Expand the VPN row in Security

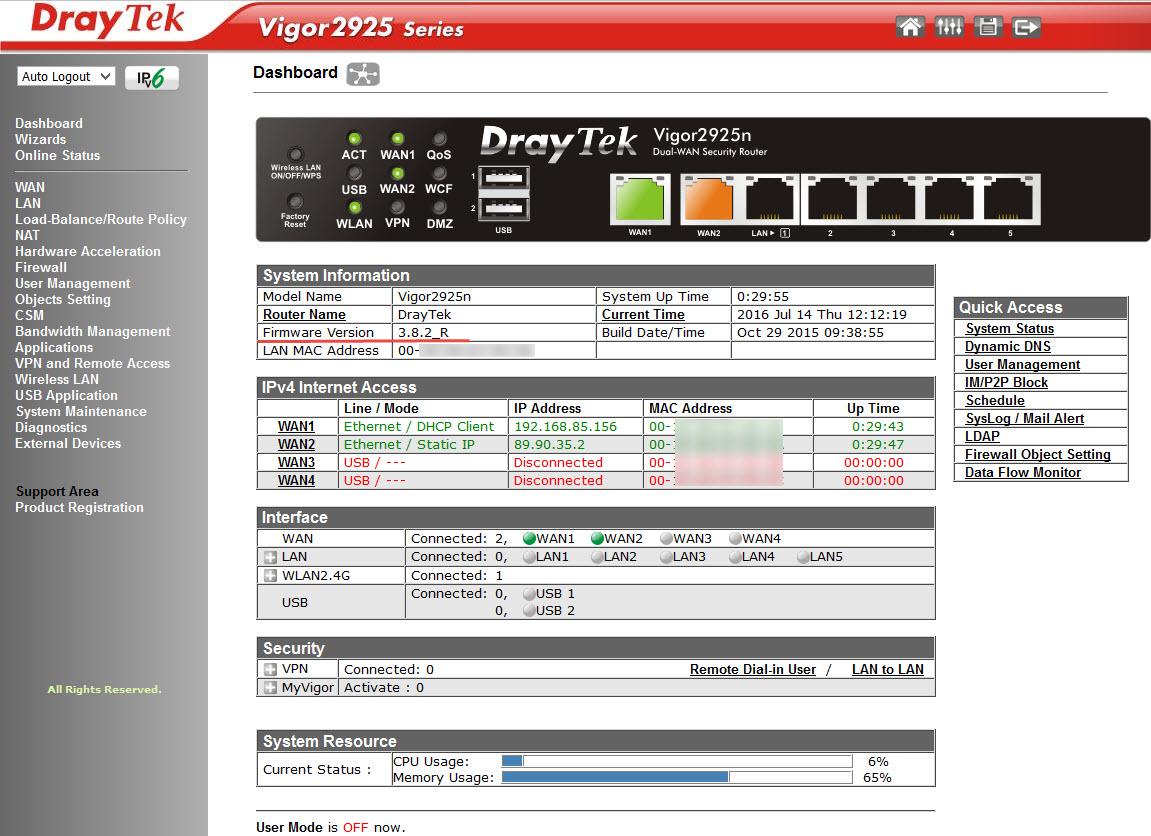point(270,669)
